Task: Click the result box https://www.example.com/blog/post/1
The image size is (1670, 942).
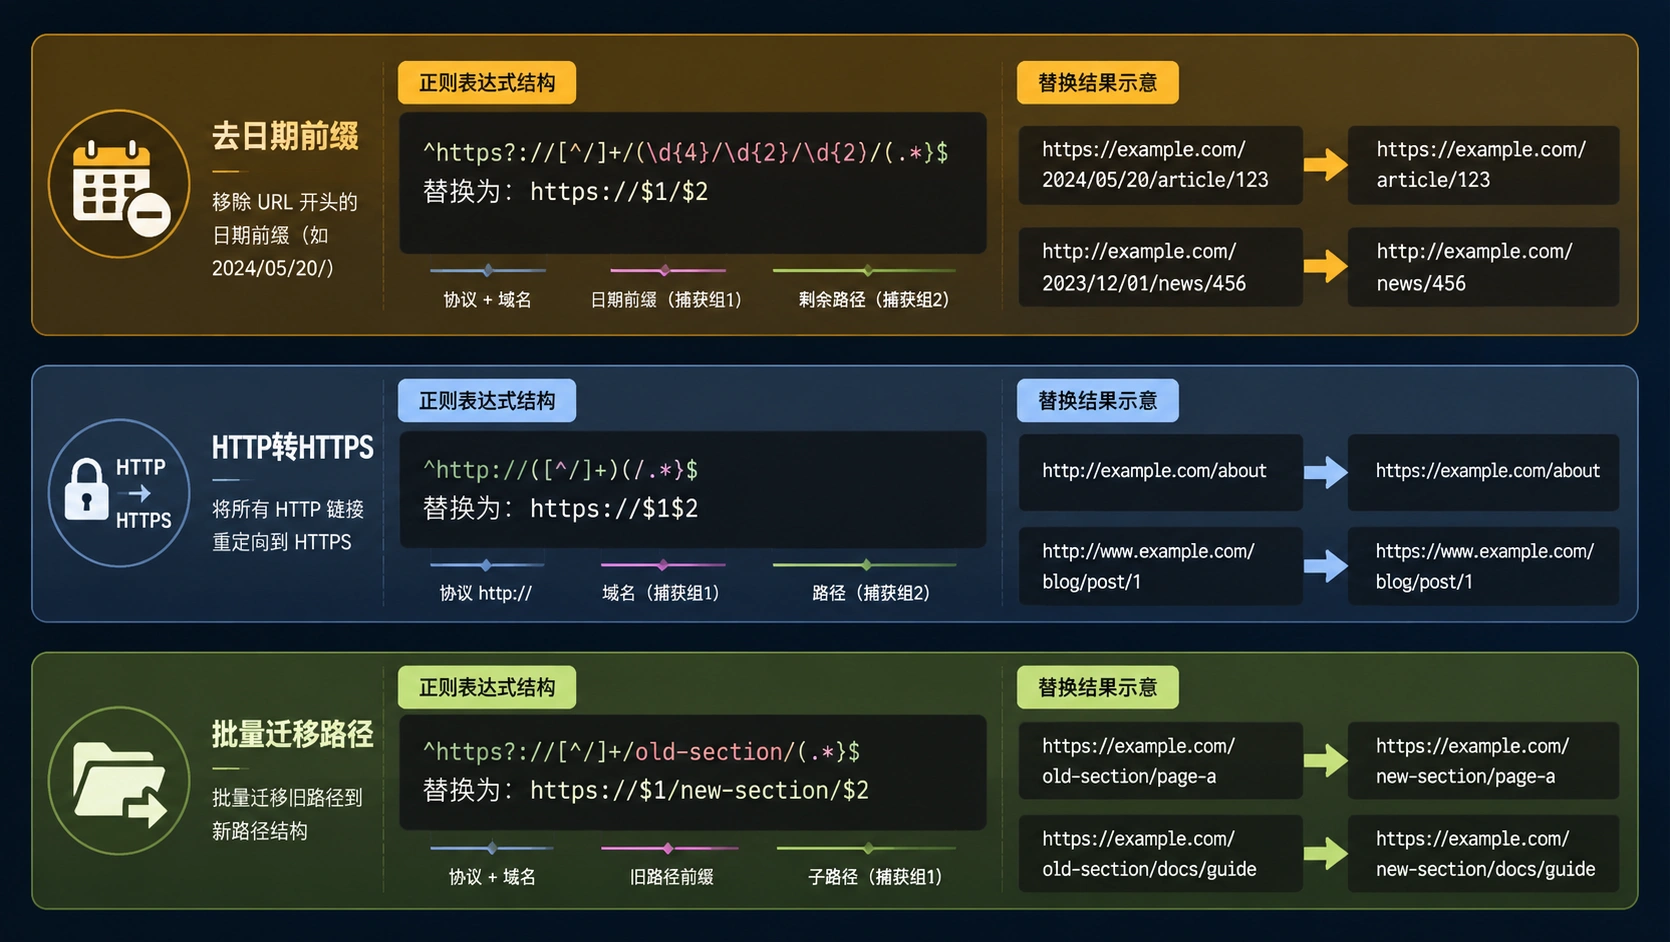Action: pos(1483,566)
